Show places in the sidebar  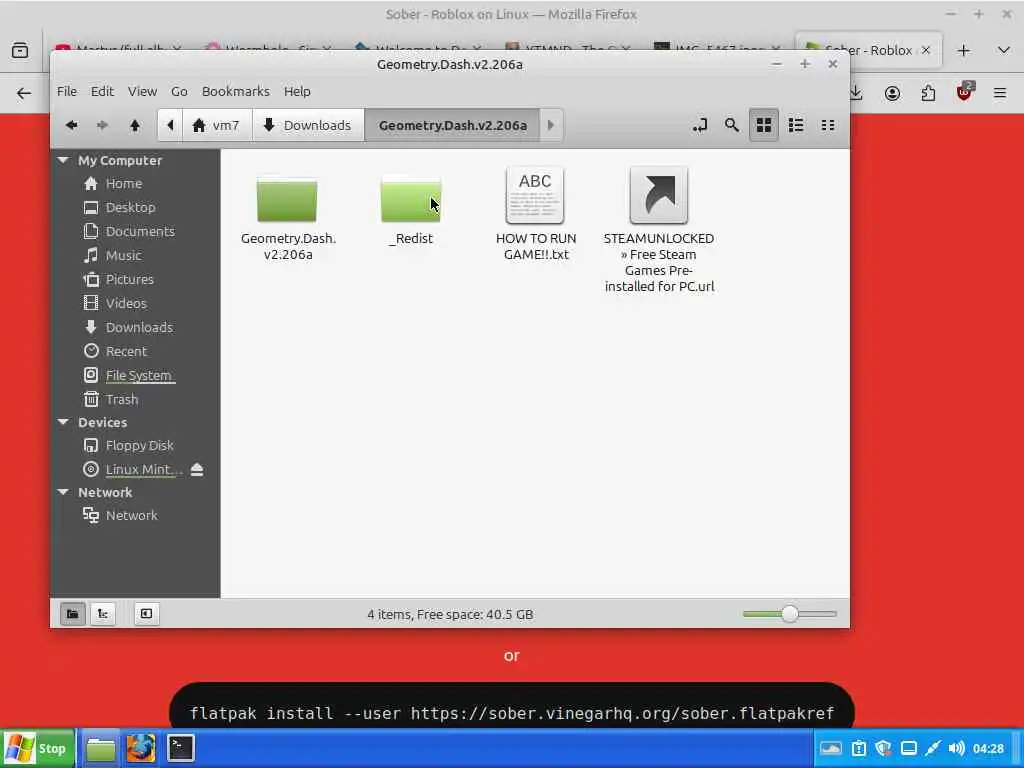coord(72,614)
